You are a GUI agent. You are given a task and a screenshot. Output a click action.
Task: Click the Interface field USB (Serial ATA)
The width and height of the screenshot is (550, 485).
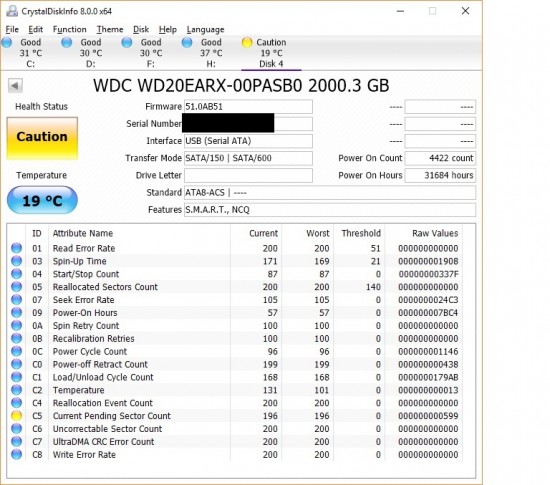point(248,141)
